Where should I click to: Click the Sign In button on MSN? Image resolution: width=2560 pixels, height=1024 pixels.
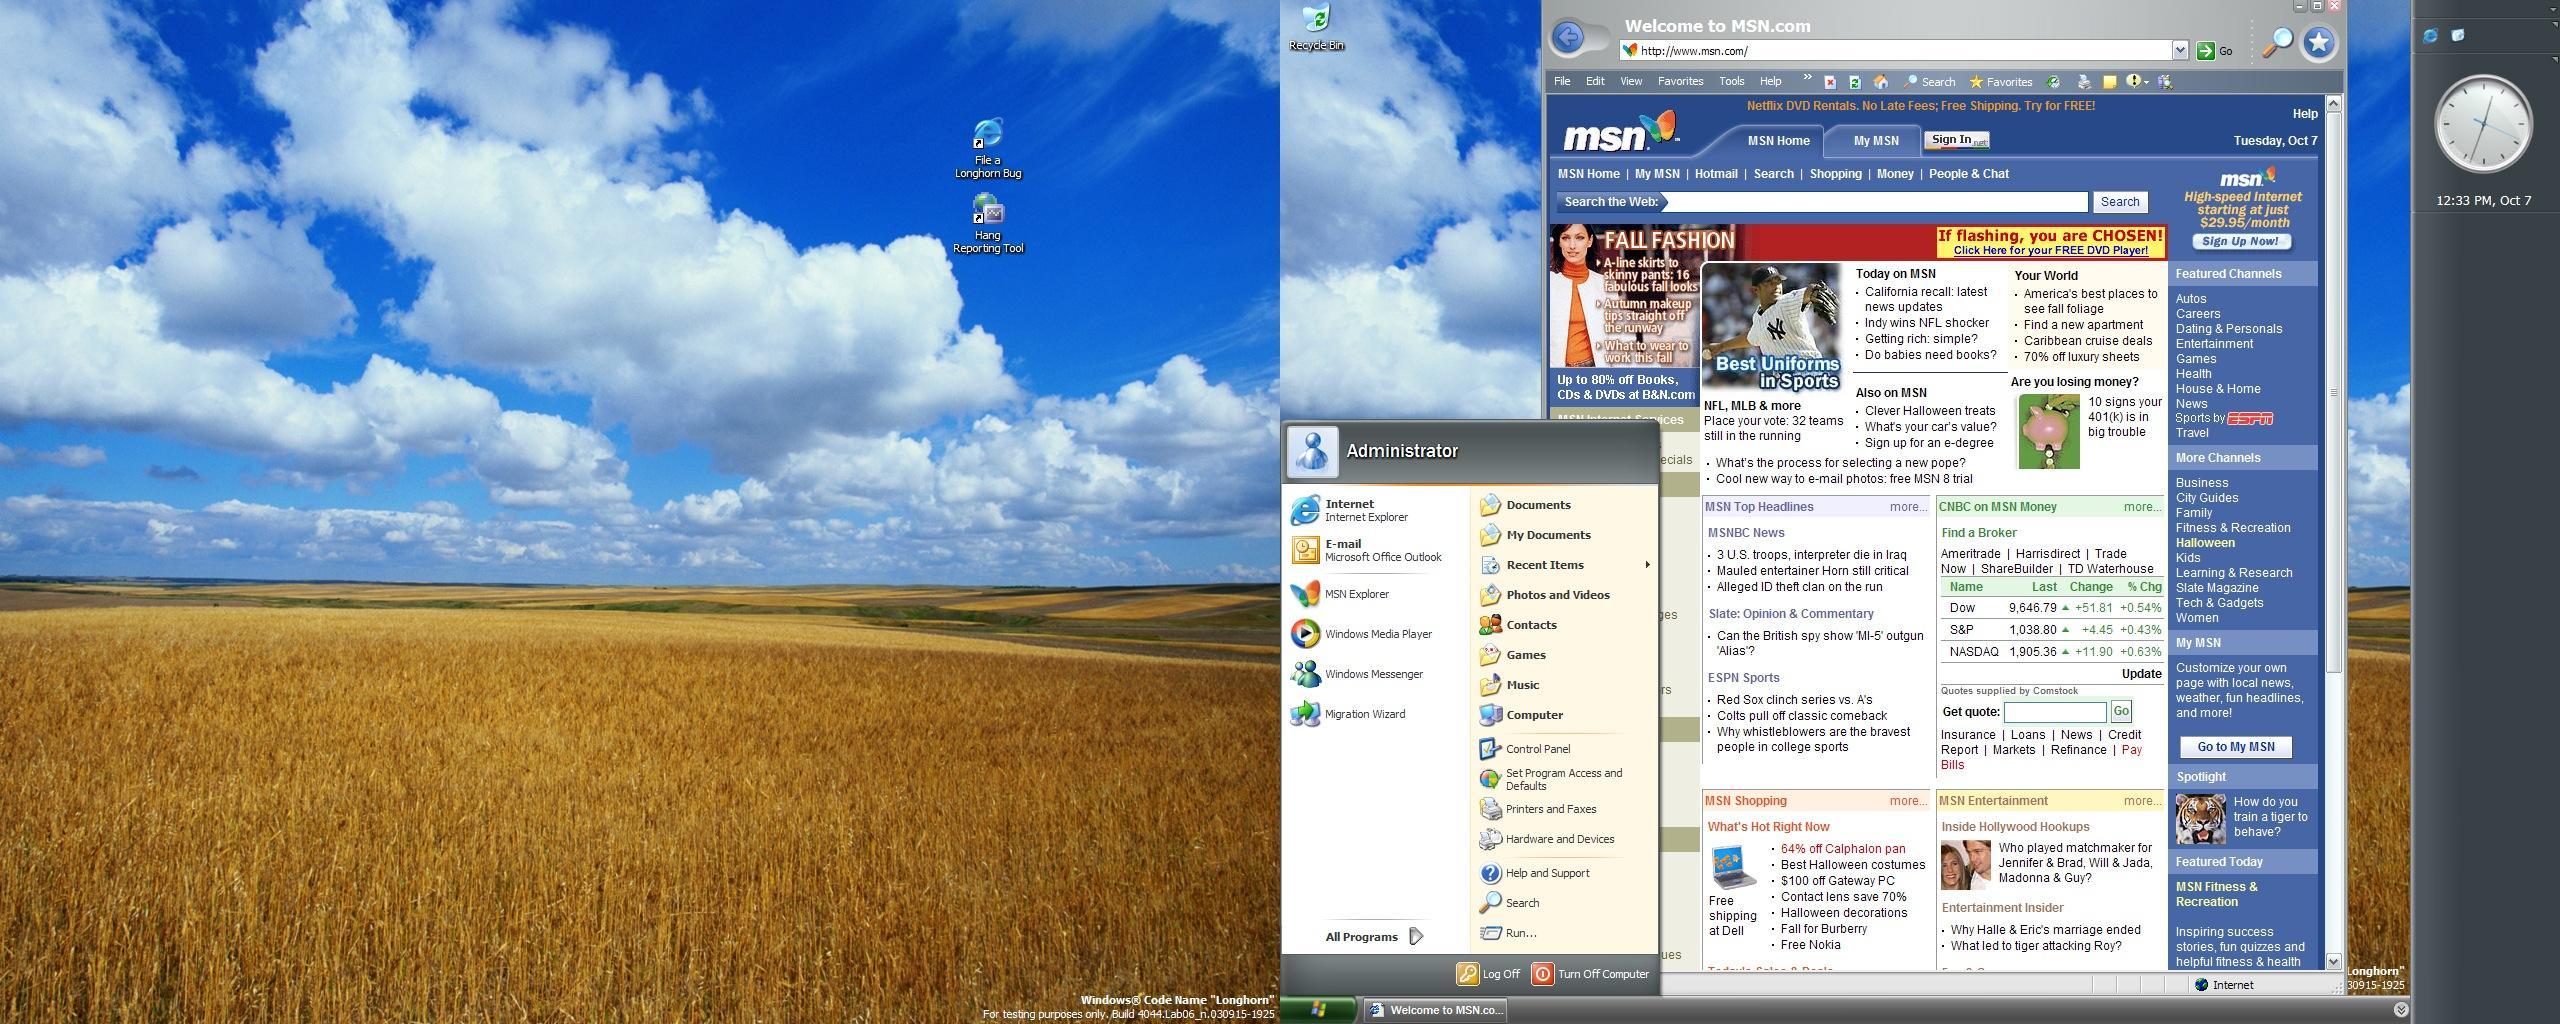[1956, 140]
